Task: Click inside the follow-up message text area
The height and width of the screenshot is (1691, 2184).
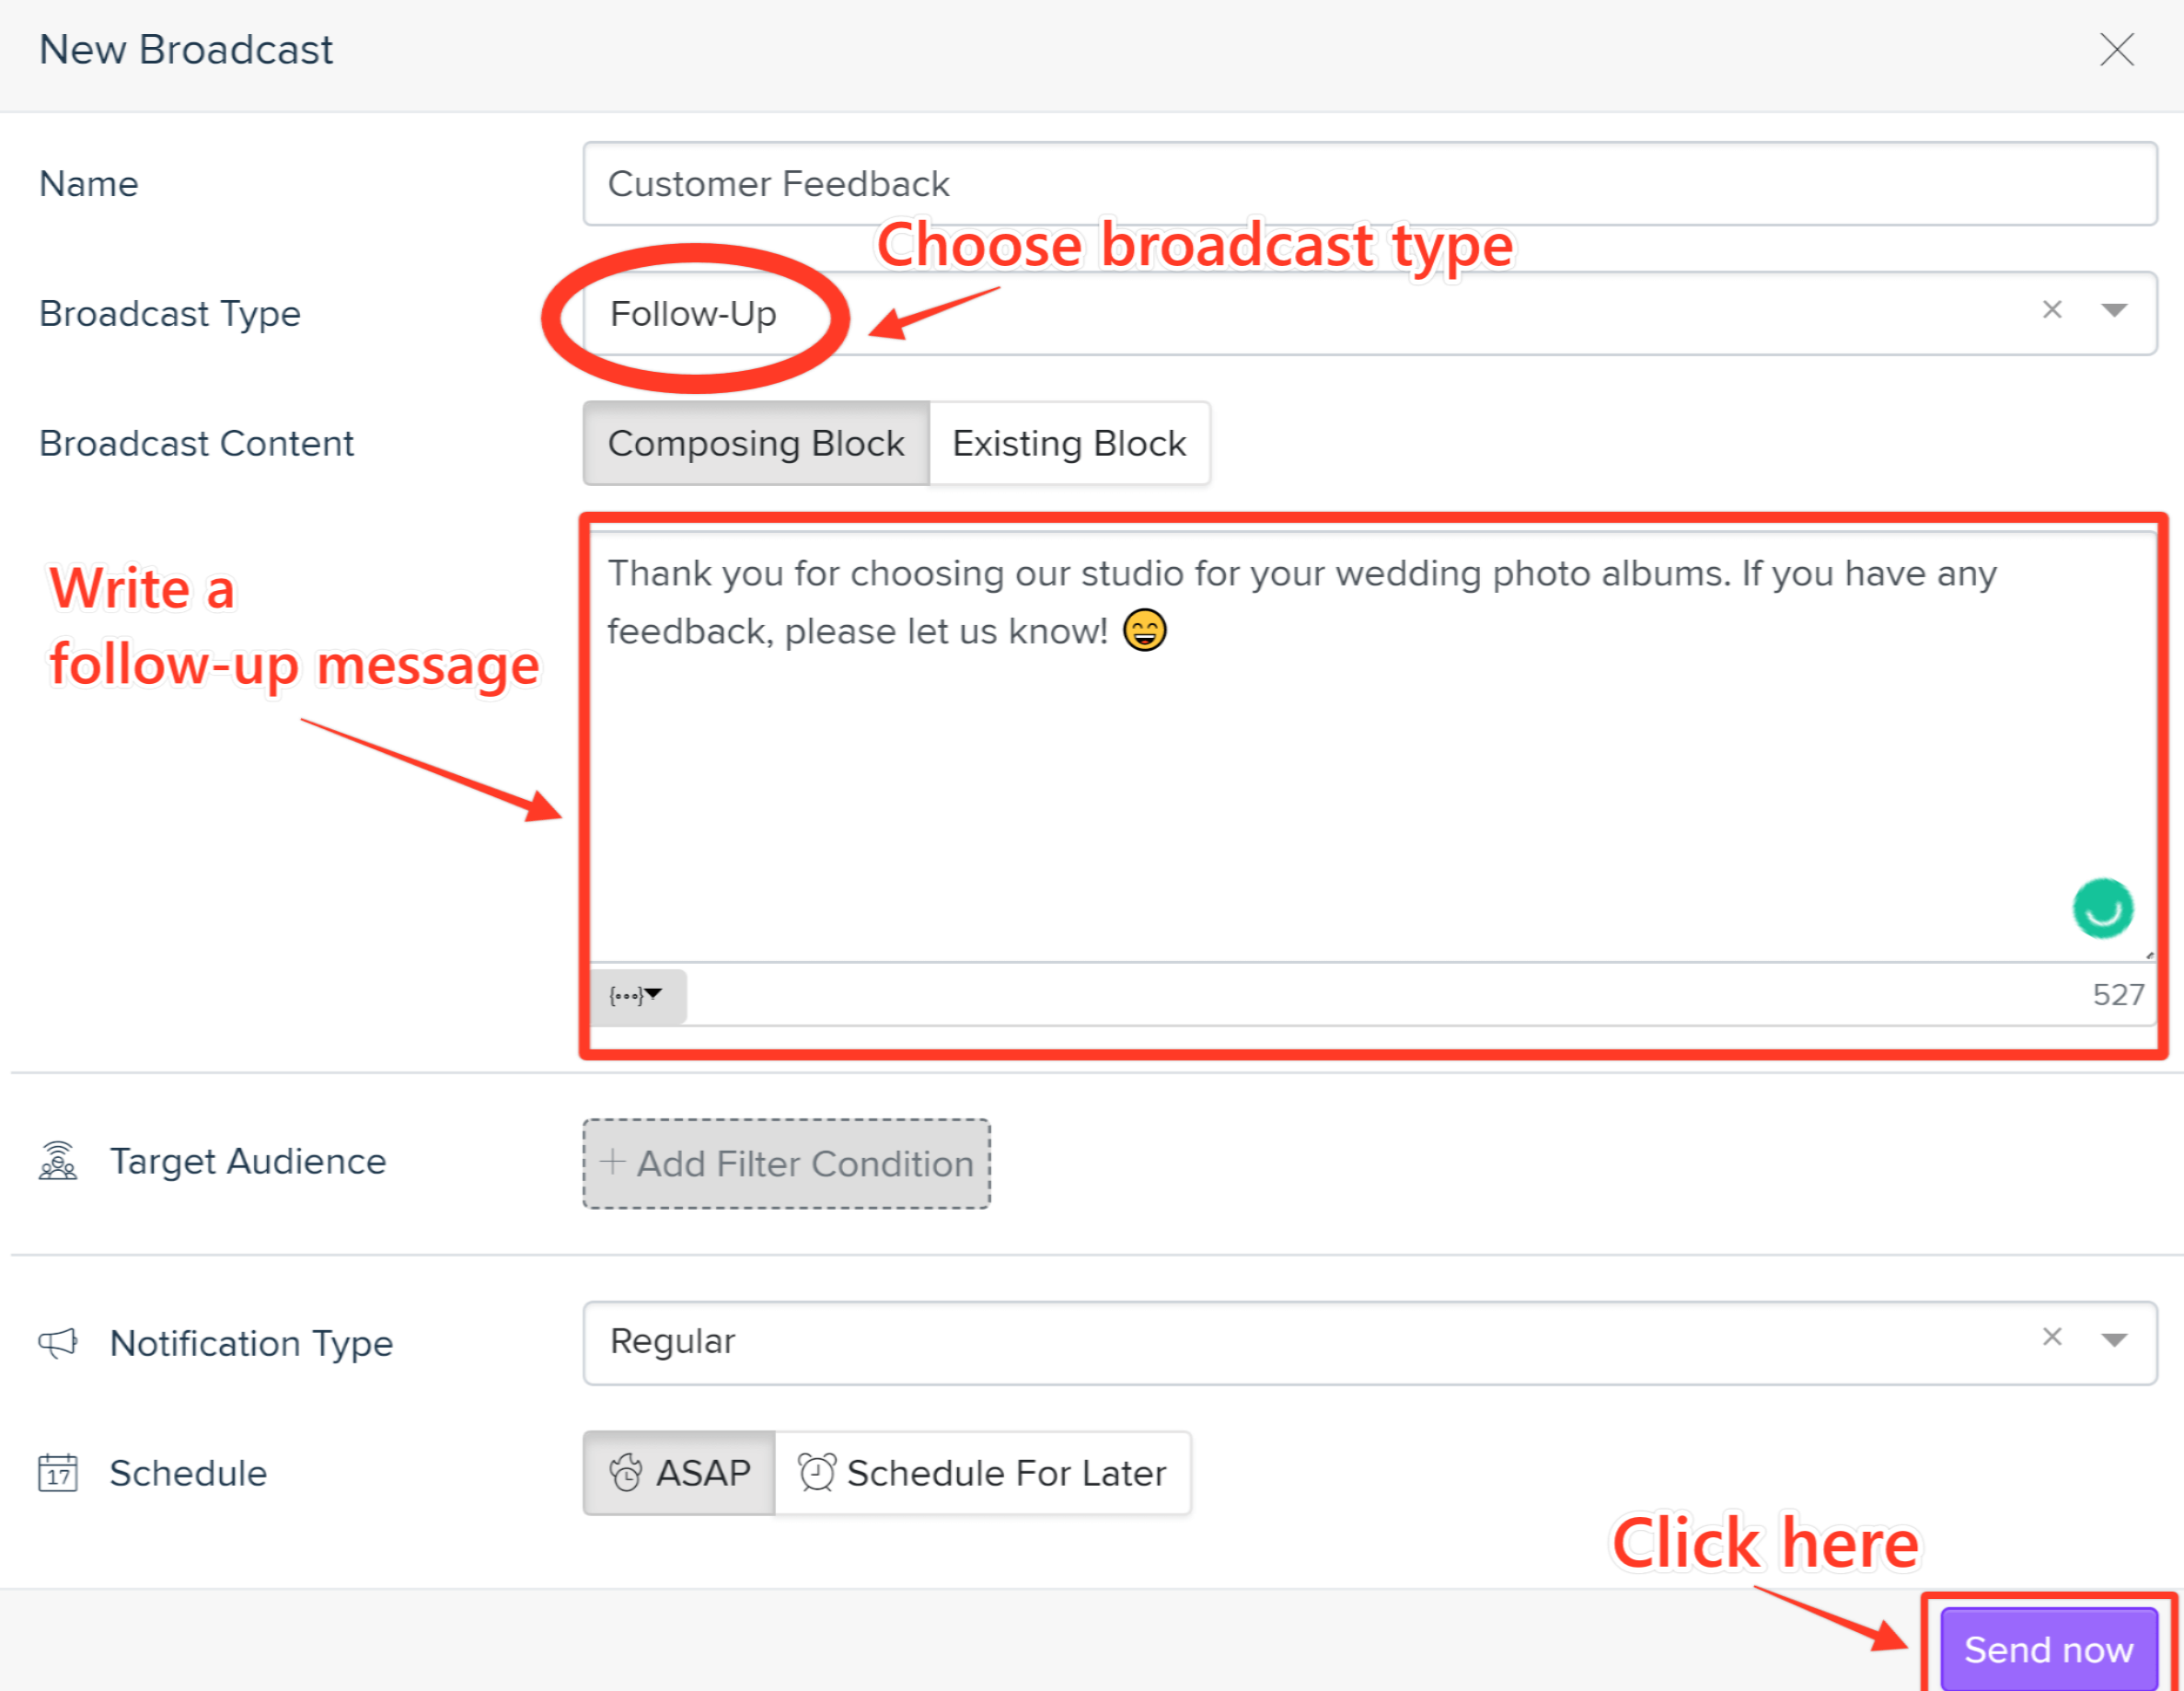Action: [1369, 747]
